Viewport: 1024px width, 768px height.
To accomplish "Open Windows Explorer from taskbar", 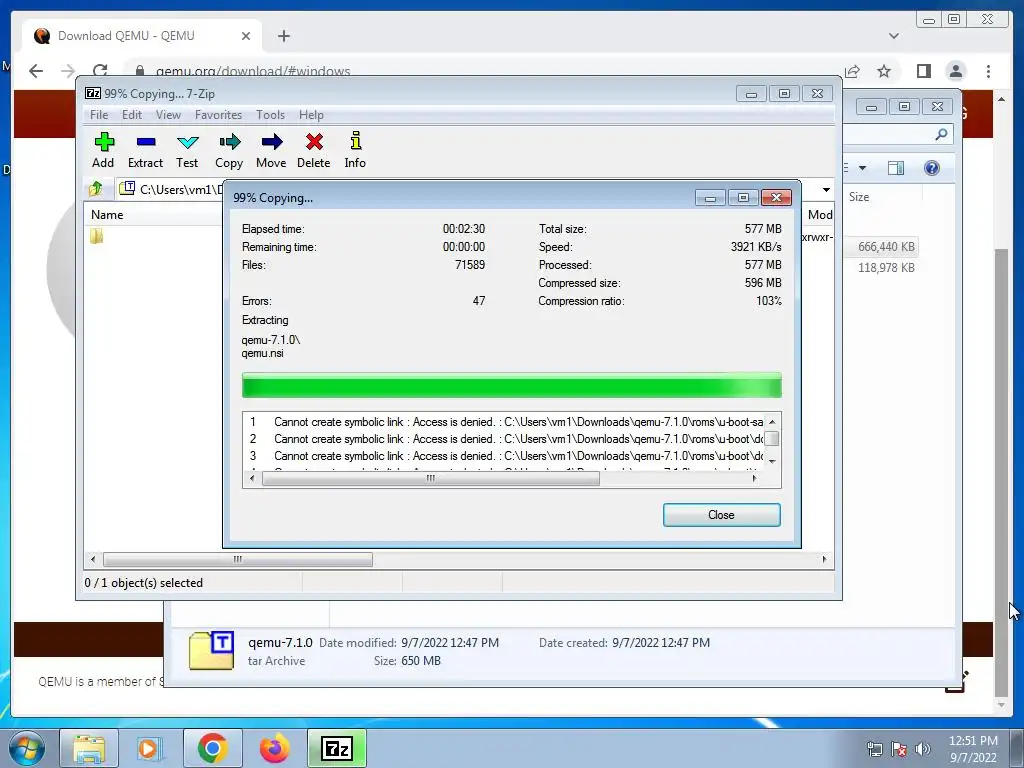I will point(89,748).
